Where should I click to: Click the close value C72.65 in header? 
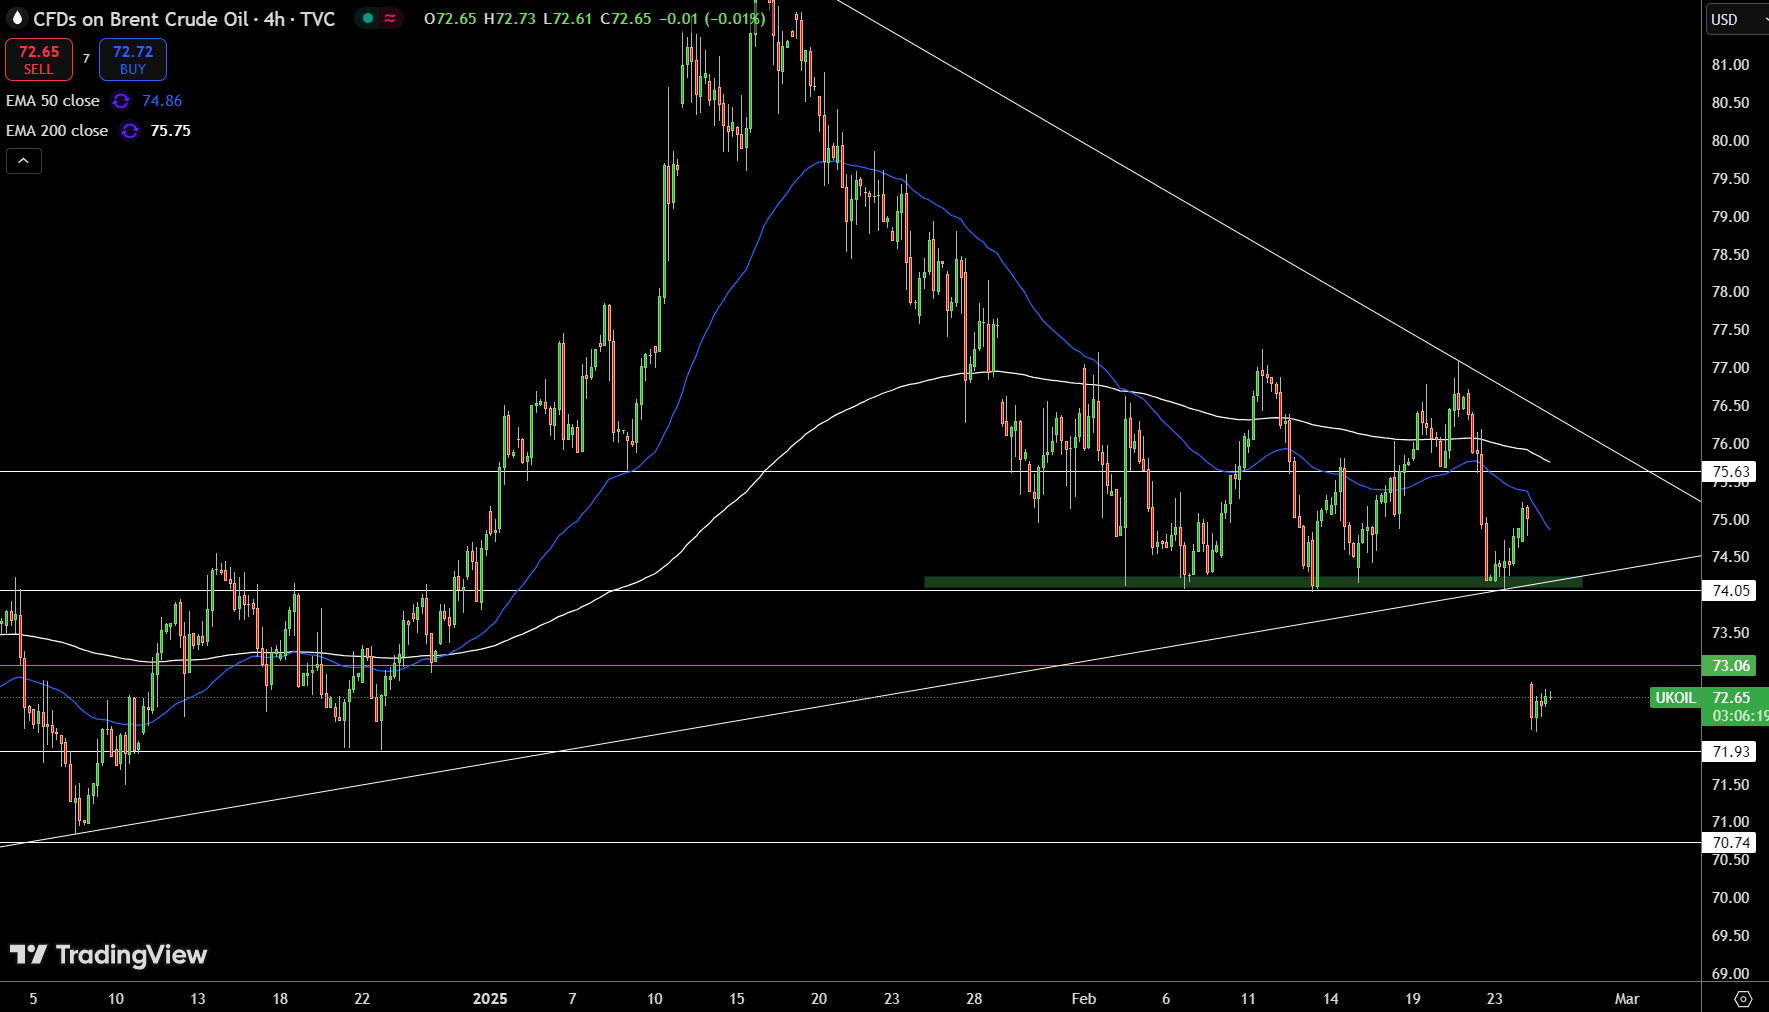click(625, 19)
